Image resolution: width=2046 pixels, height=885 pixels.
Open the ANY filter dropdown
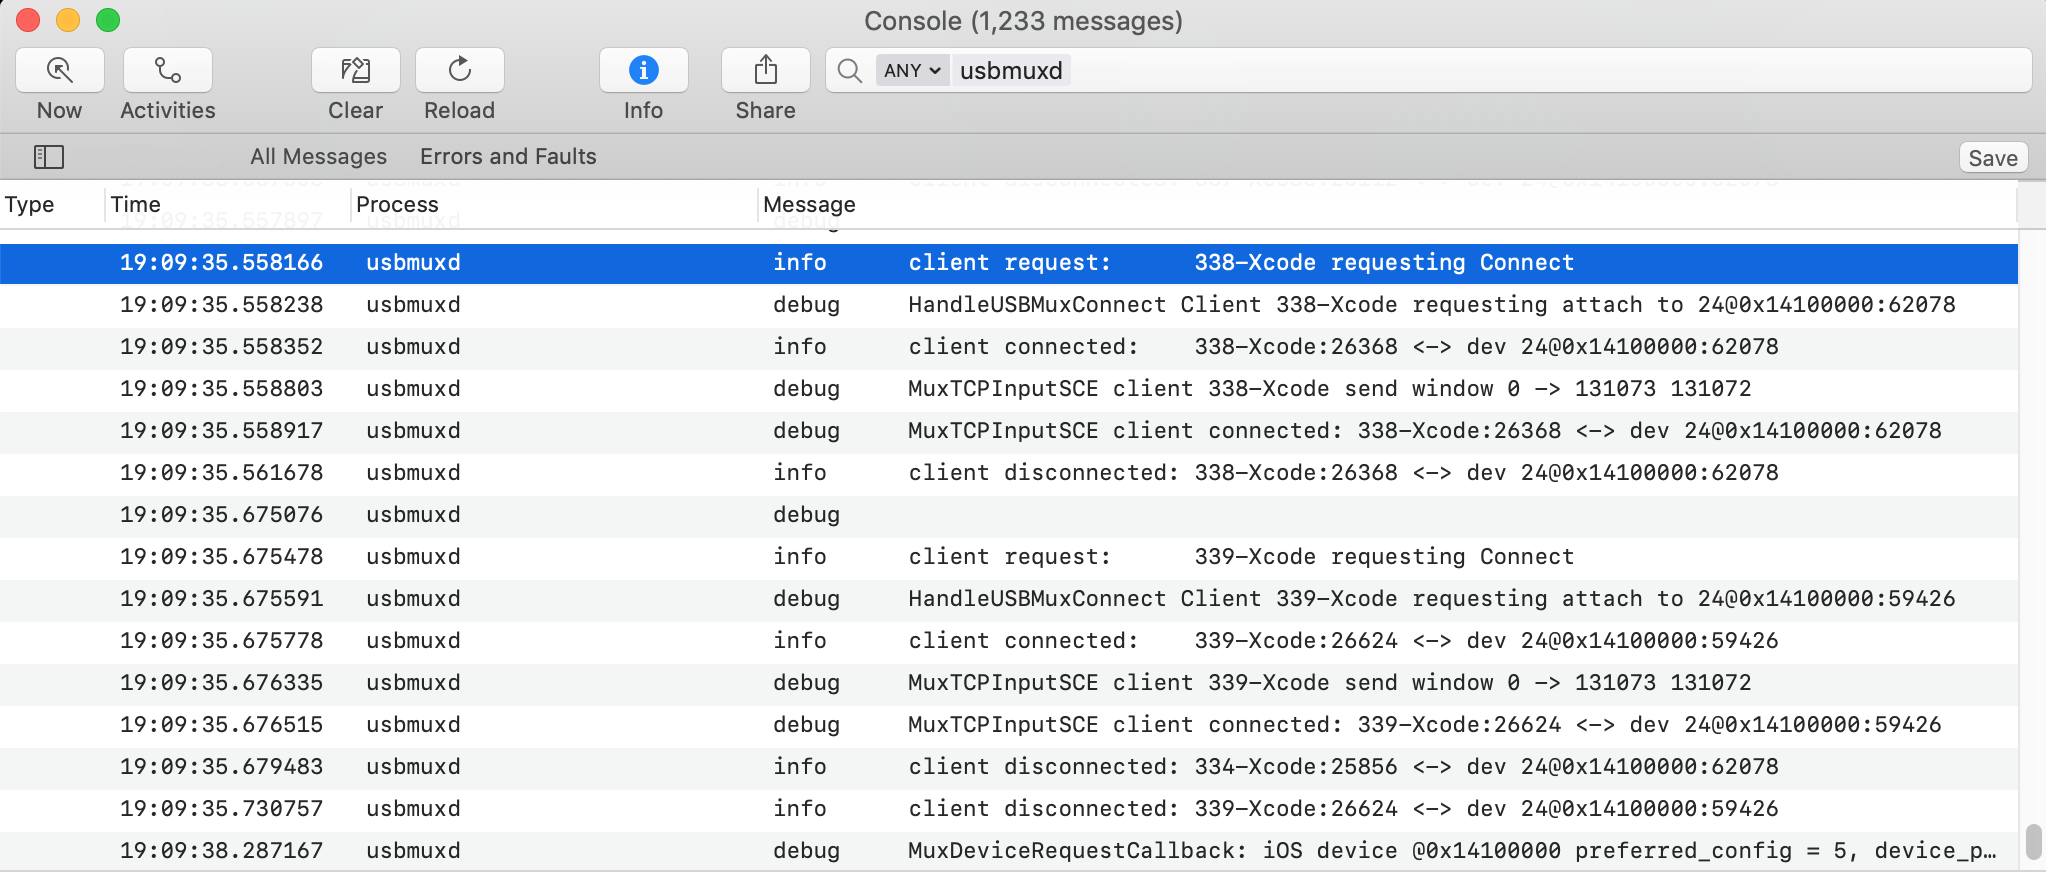912,71
